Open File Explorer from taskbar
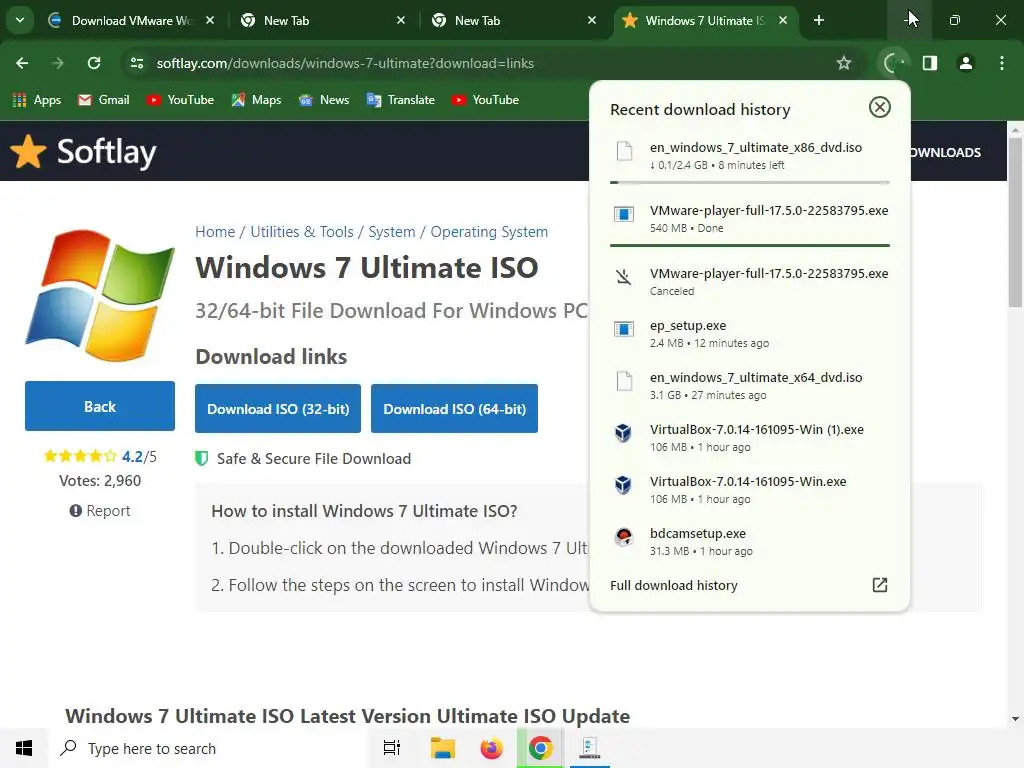 (443, 748)
